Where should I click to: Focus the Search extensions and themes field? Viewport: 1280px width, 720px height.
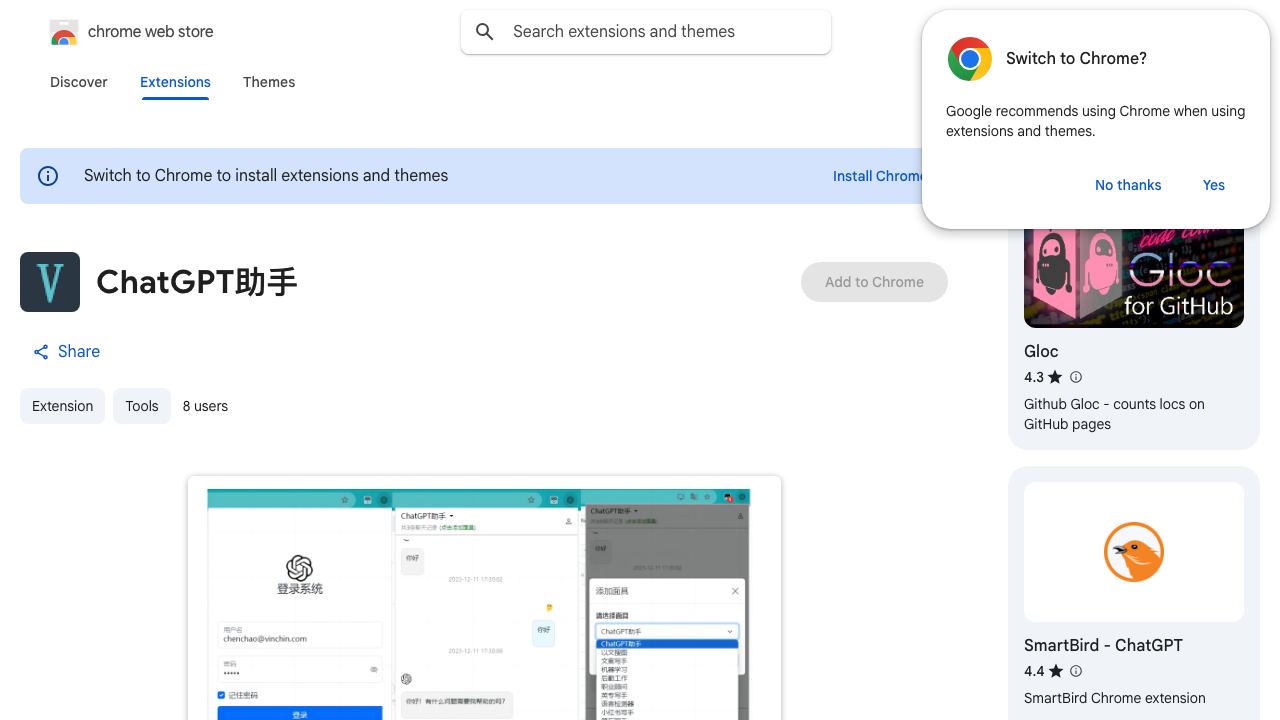click(646, 32)
